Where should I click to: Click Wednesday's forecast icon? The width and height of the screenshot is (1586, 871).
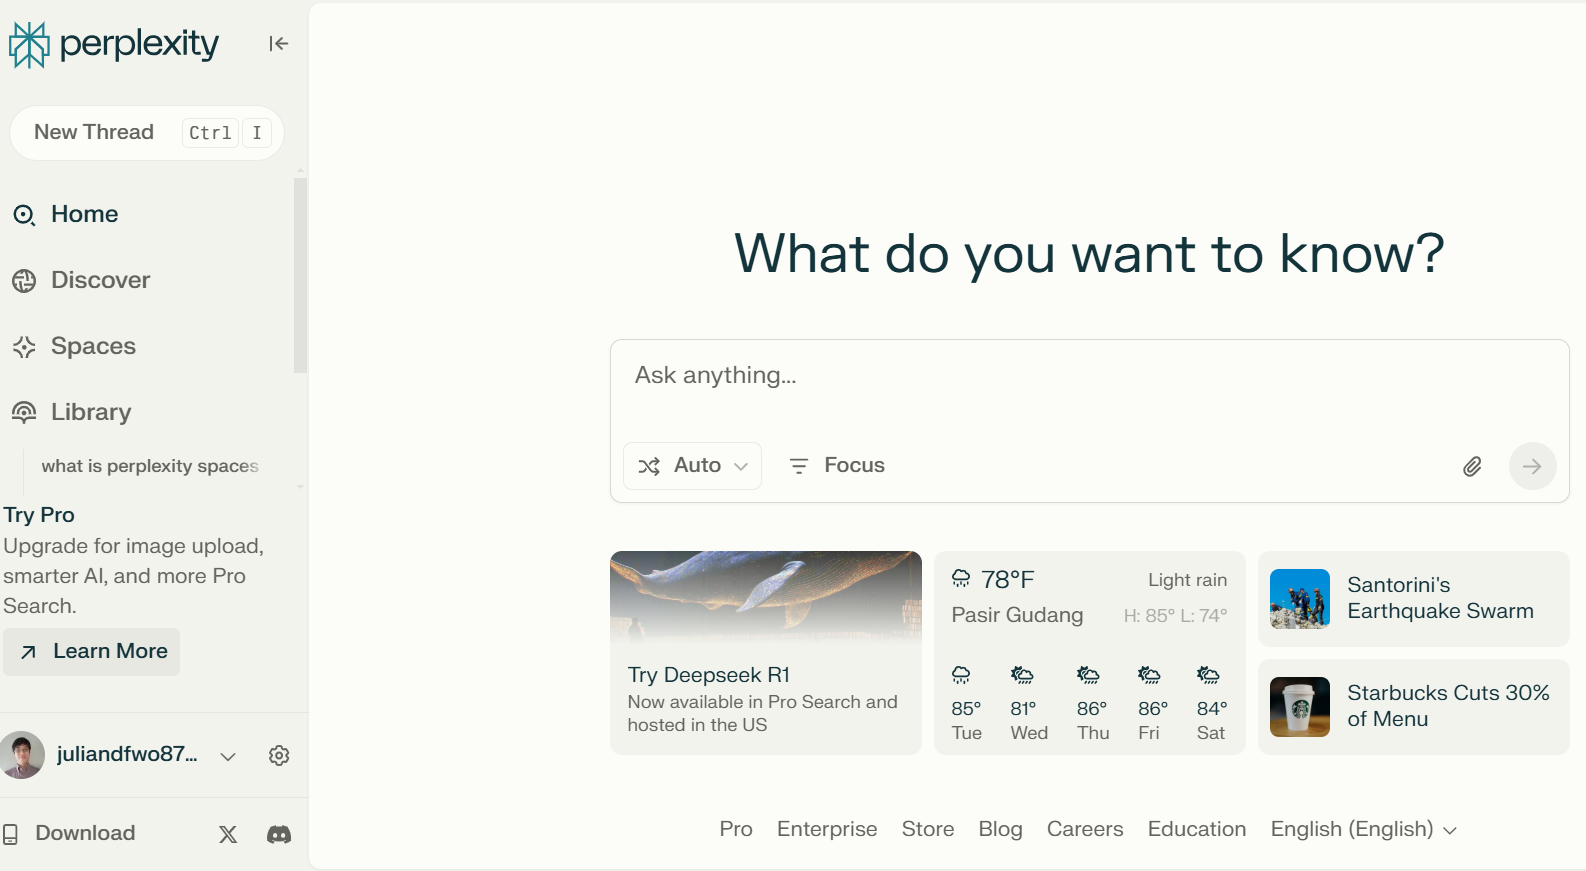click(1022, 675)
